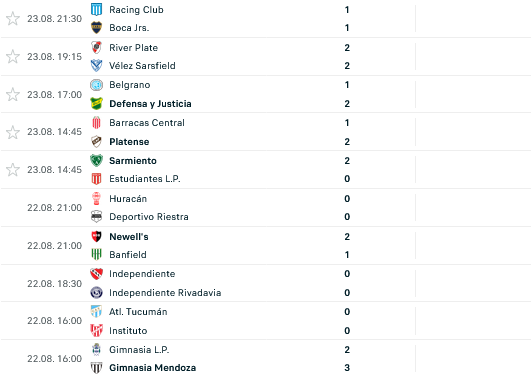This screenshot has width=531, height=377.
Task: Star the Belgrano vs Defensa y Justicia match
Action: coord(13,95)
